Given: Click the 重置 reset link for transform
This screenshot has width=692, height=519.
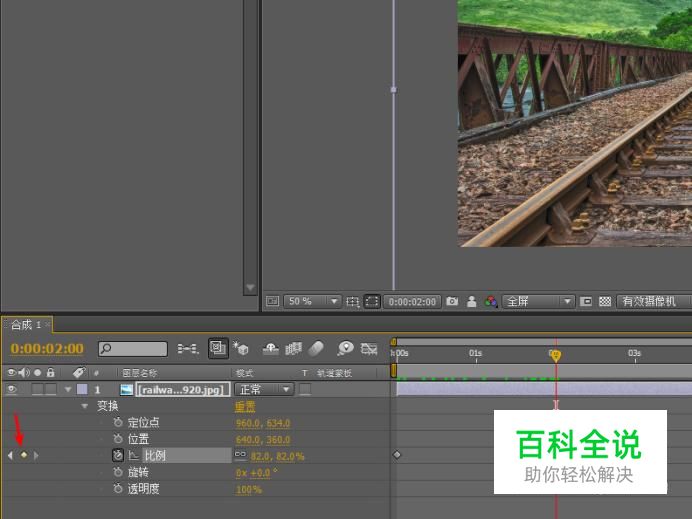Looking at the screenshot, I should pos(245,406).
